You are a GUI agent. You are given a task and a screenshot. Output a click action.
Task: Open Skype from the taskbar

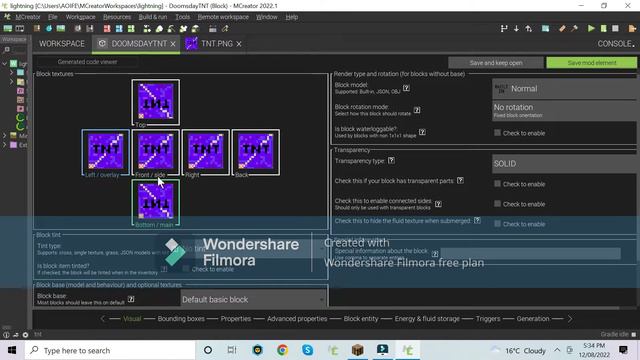[x=307, y=350]
